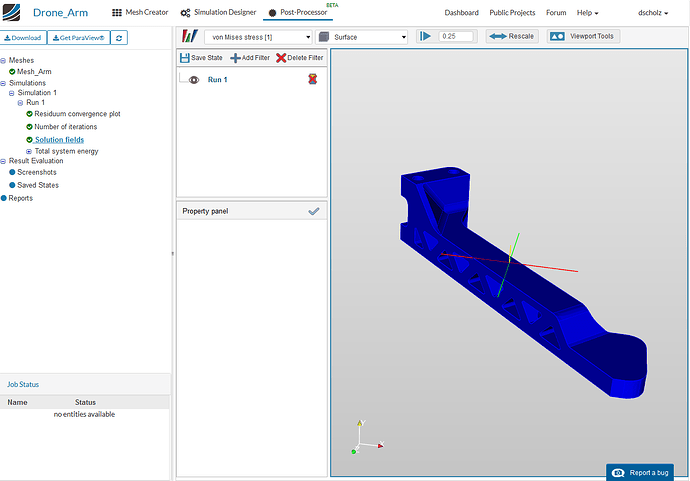Viewport: 690px width, 481px height.
Task: Click the color legend icon in toolbar
Action: pos(190,36)
